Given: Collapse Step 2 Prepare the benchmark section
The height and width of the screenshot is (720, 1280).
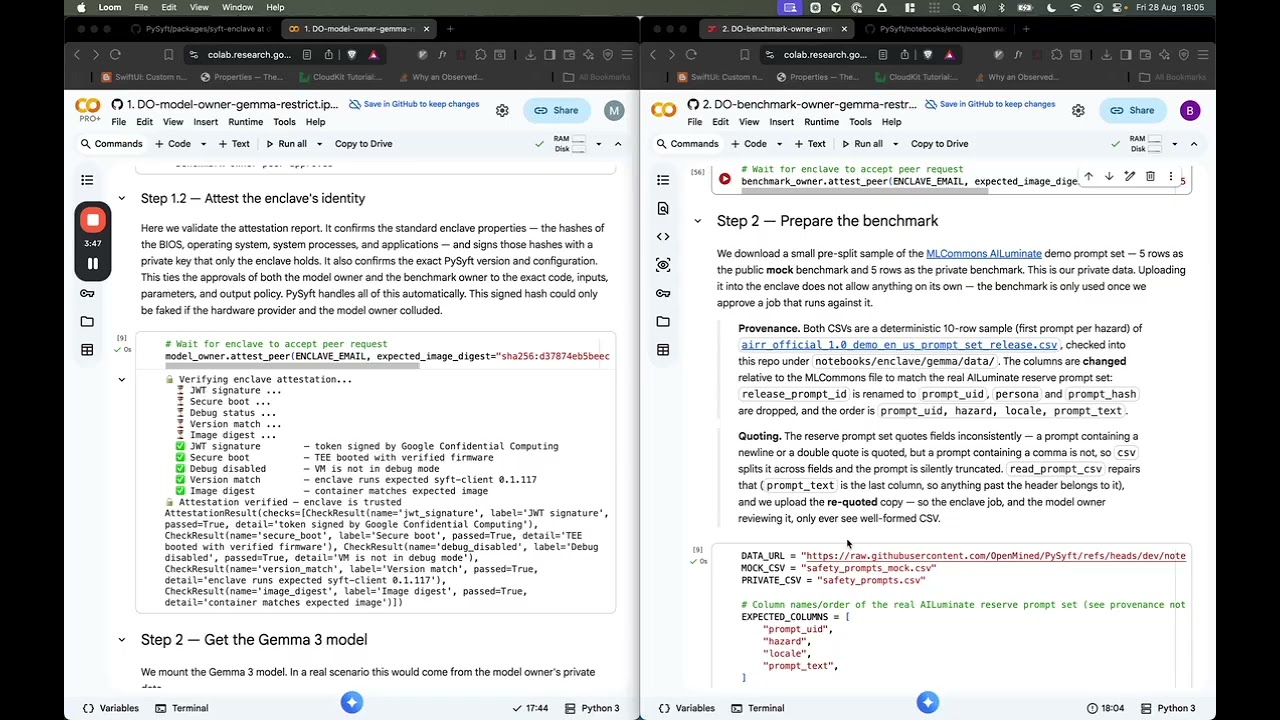Looking at the screenshot, I should 698,221.
